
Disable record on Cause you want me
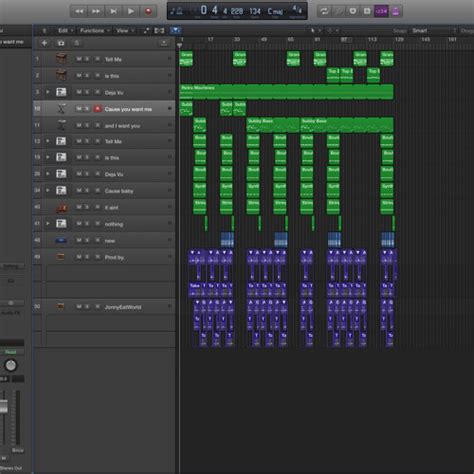[x=97, y=109]
